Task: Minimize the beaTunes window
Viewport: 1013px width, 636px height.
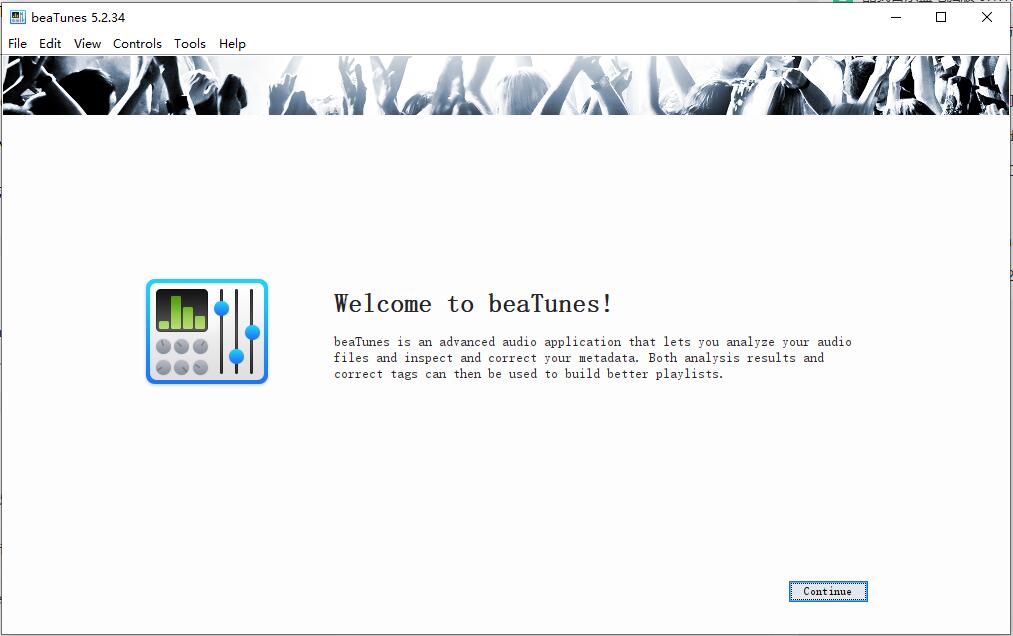Action: tap(895, 17)
